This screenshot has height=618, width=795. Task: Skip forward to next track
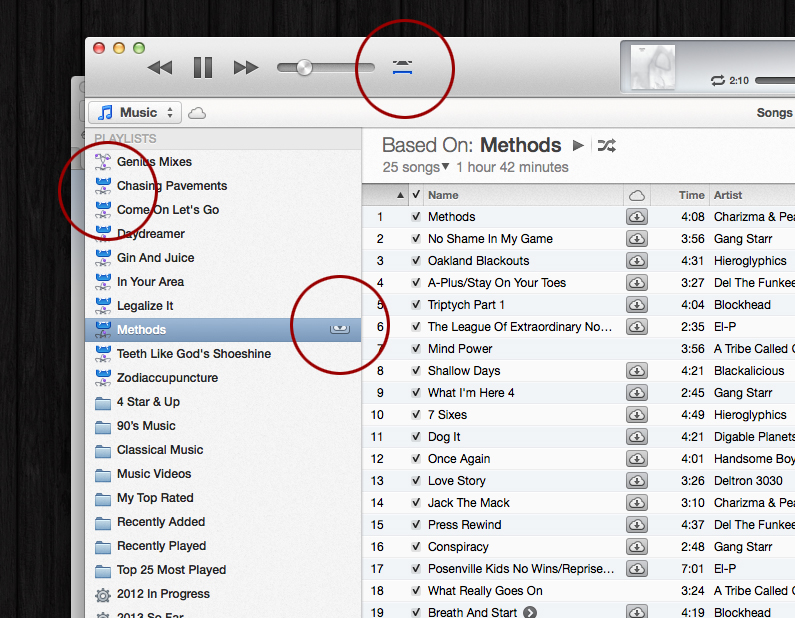click(x=246, y=67)
